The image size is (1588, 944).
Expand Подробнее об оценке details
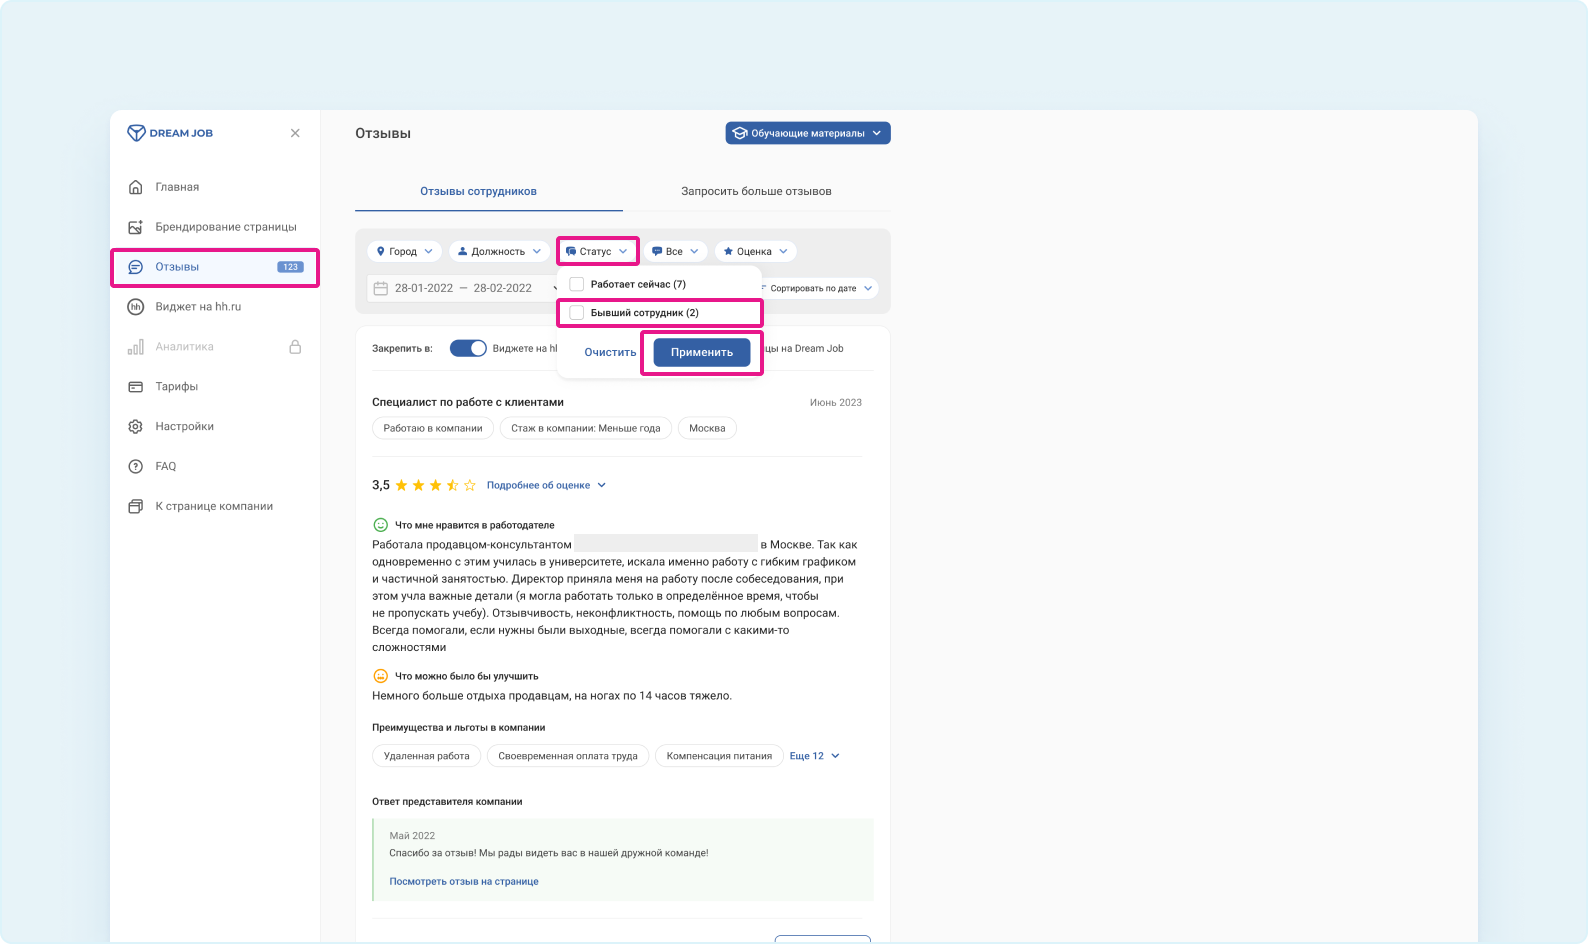[x=546, y=485]
